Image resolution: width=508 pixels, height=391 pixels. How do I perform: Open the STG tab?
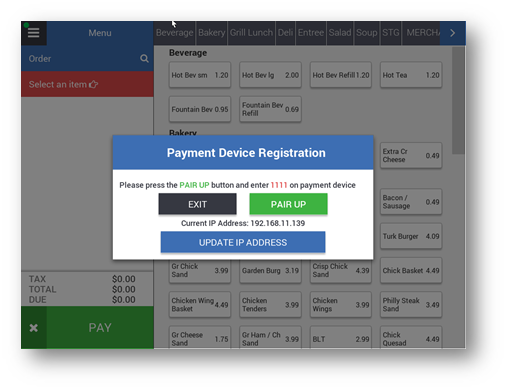[391, 33]
